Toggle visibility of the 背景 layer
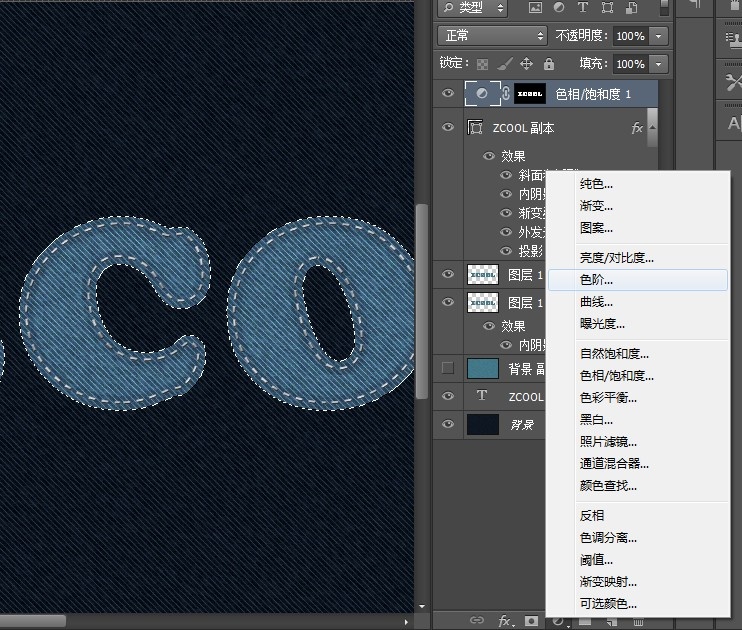 click(448, 424)
